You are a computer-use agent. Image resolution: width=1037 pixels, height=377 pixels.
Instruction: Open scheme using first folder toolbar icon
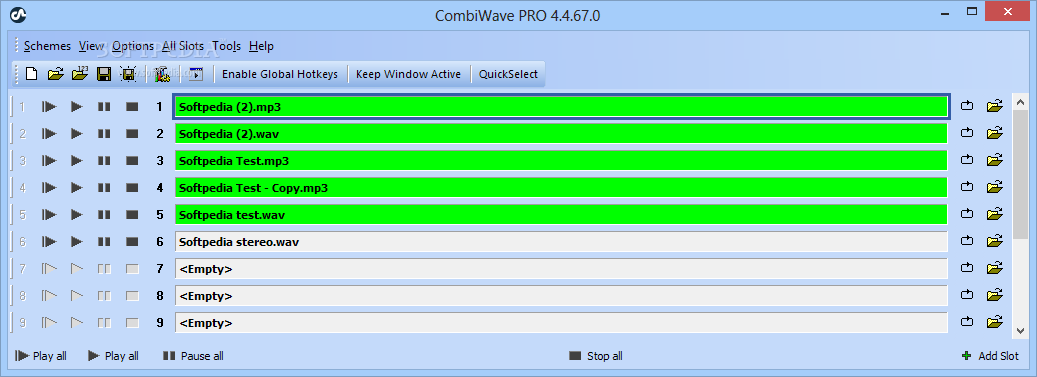(x=56, y=74)
